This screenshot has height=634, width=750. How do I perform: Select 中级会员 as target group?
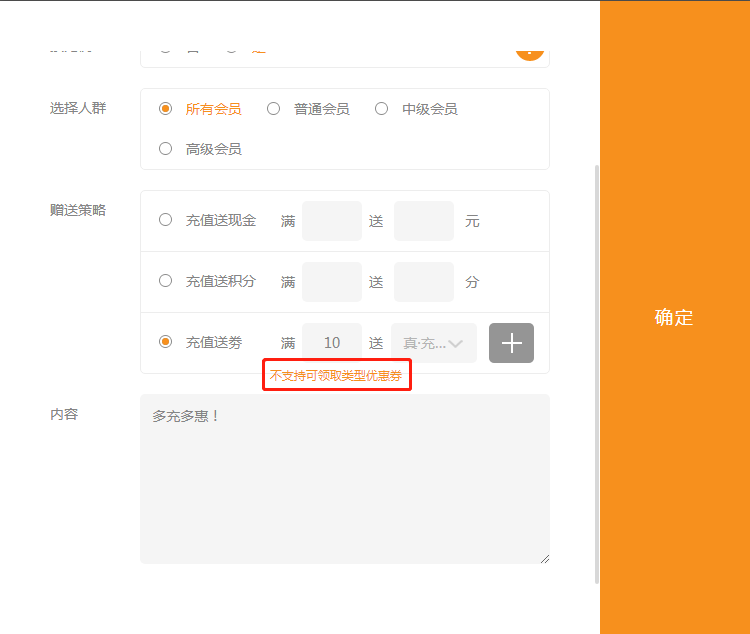[382, 109]
